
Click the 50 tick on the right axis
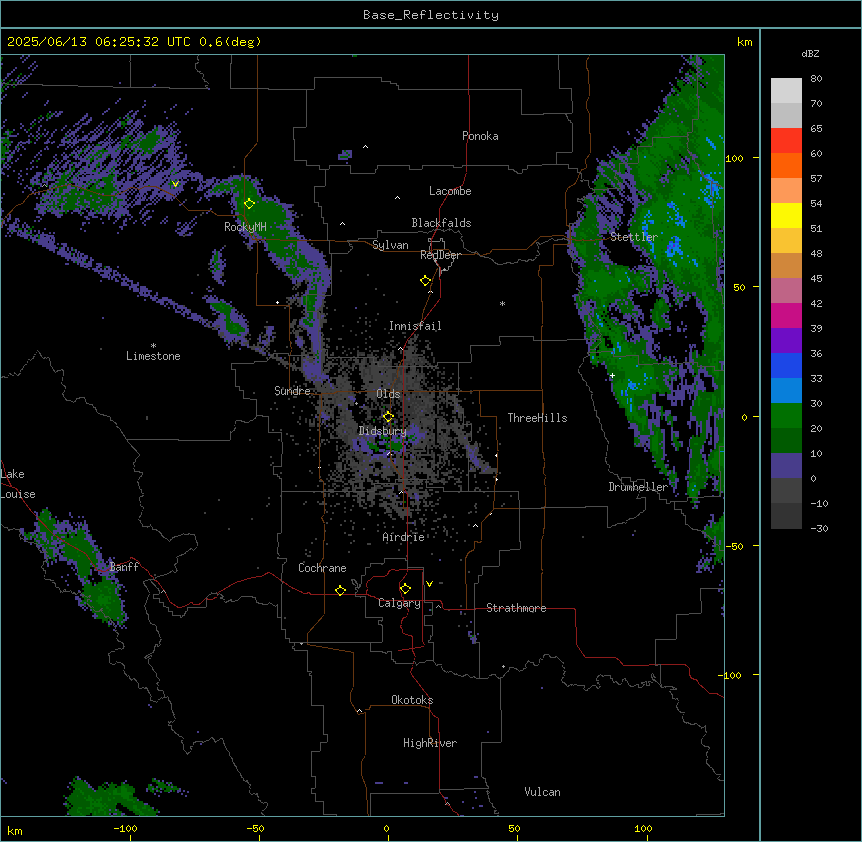point(739,287)
